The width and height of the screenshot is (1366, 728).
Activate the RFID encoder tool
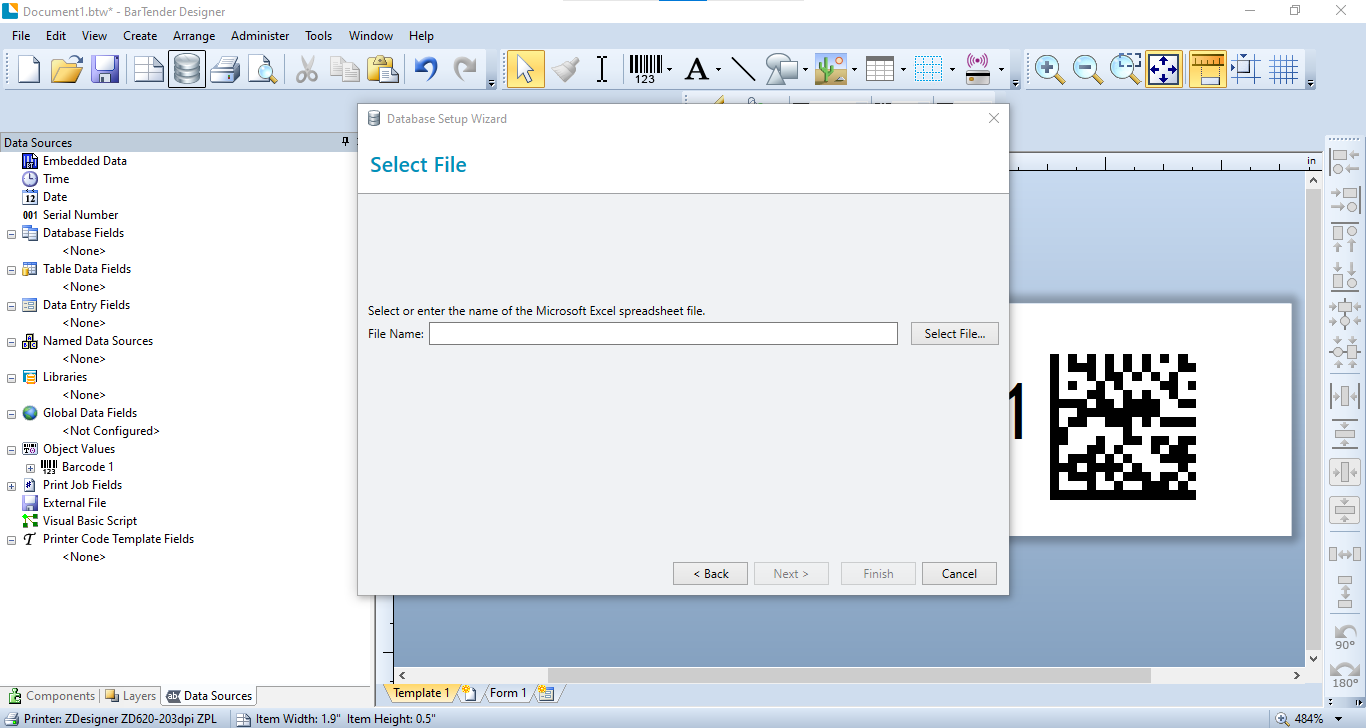coord(978,69)
